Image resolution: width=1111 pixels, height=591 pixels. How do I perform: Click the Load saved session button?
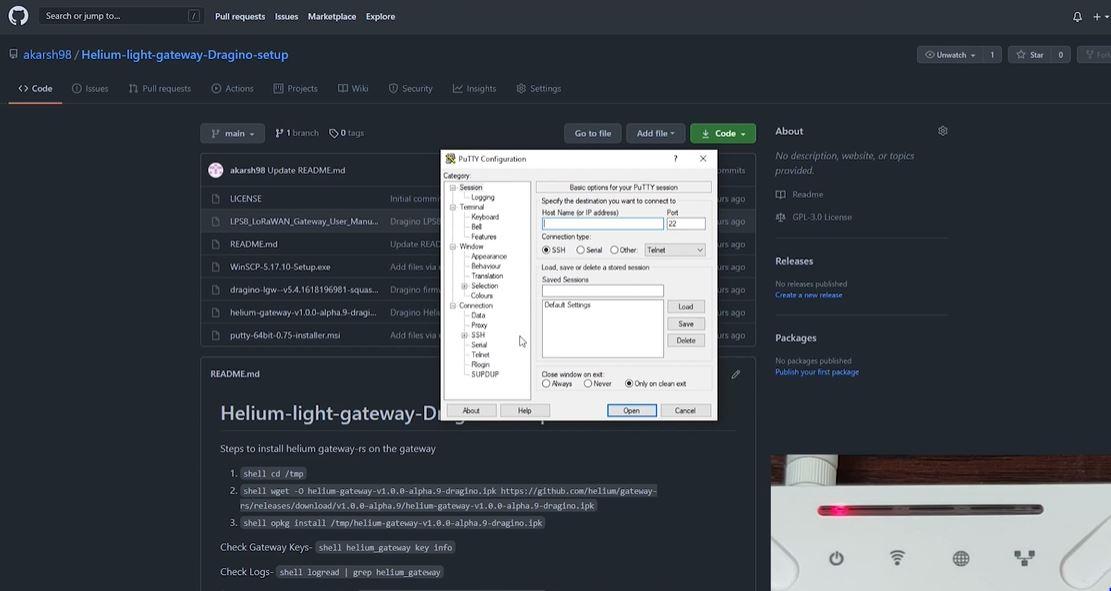pos(686,307)
